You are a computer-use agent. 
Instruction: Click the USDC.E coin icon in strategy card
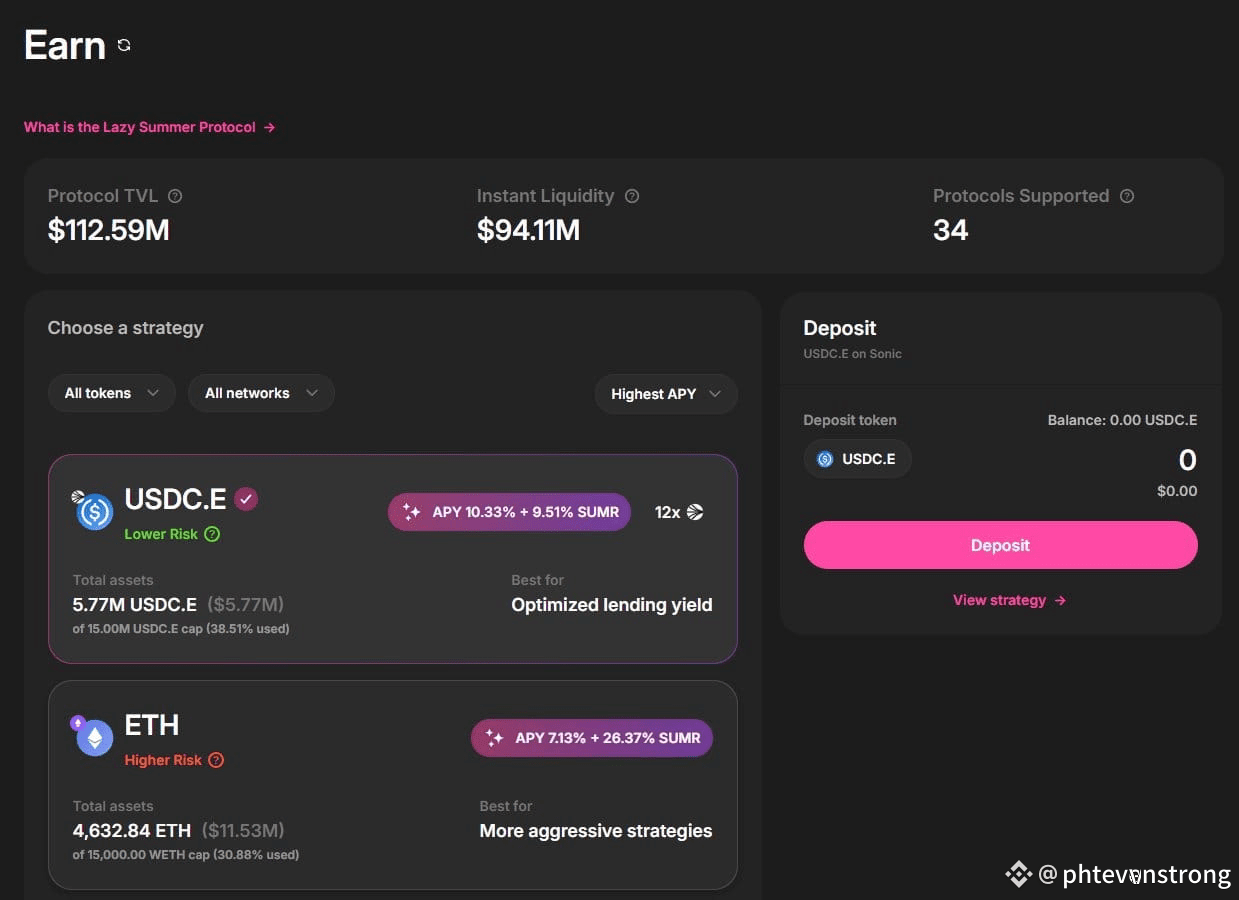click(94, 512)
